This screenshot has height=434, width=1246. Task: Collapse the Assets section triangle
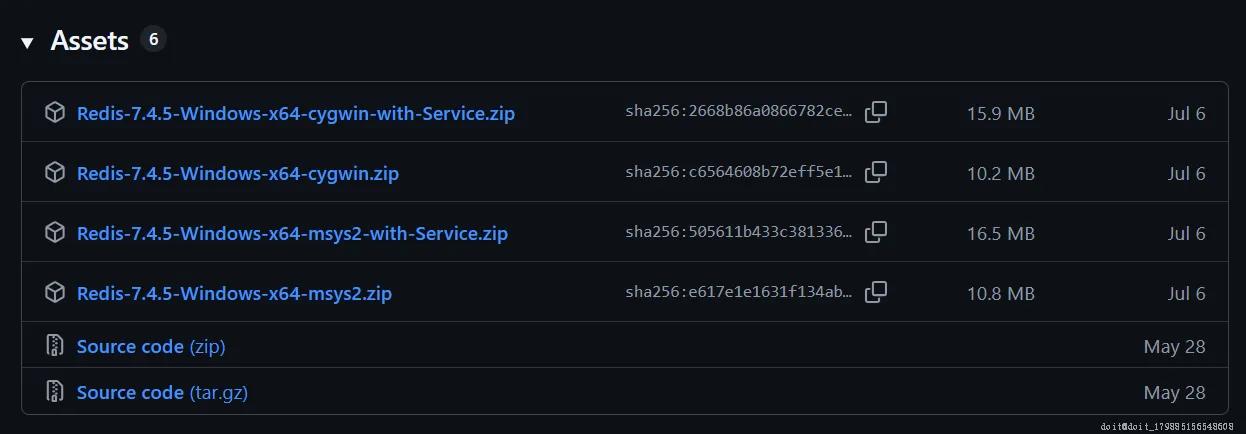click(x=28, y=43)
